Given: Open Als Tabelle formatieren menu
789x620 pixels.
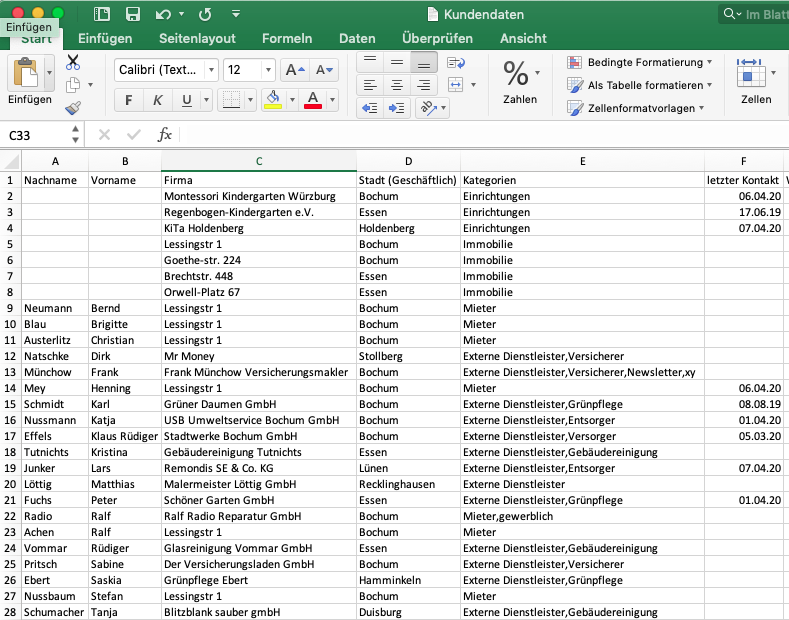Looking at the screenshot, I should [640, 85].
